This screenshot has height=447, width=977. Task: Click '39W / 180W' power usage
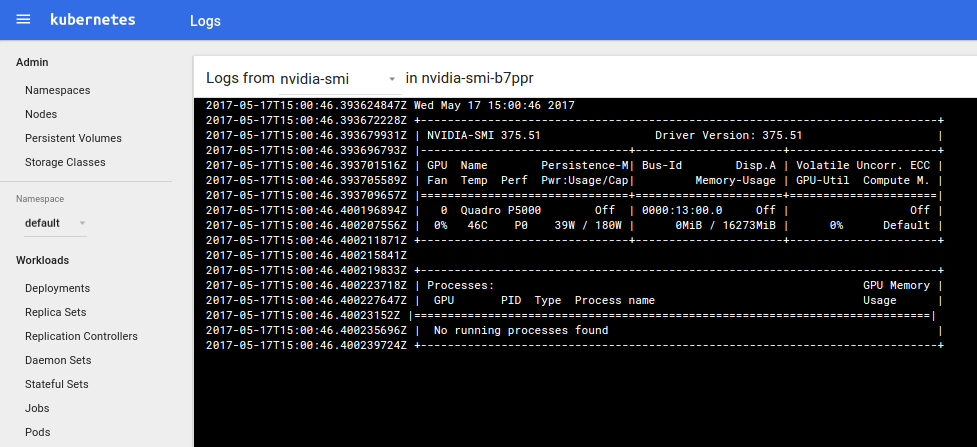tap(588, 225)
